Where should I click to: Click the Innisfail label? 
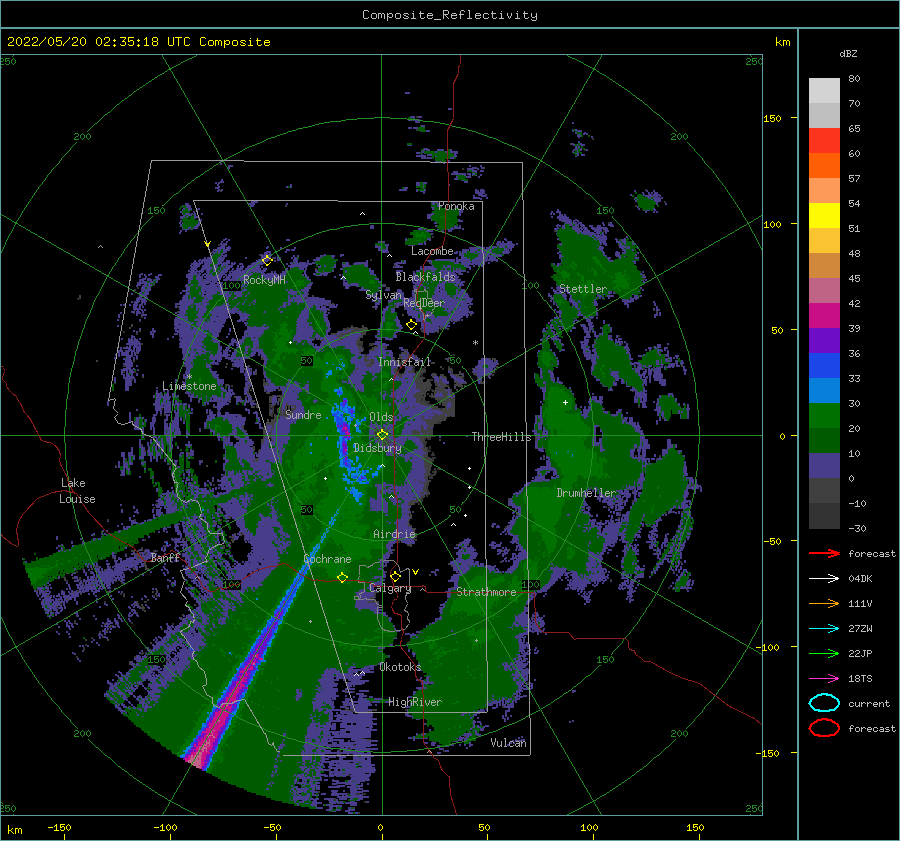pos(405,362)
